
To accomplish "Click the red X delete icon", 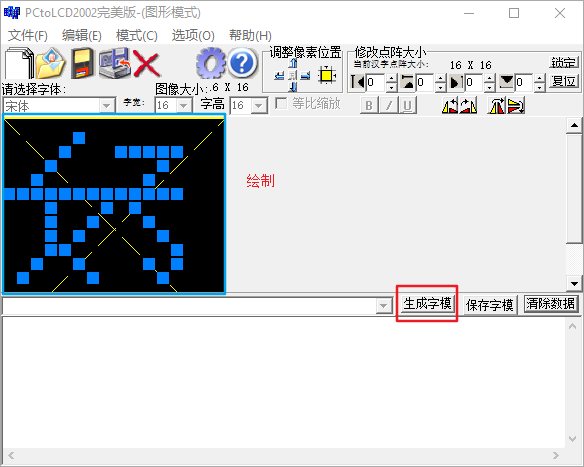I will (x=146, y=63).
